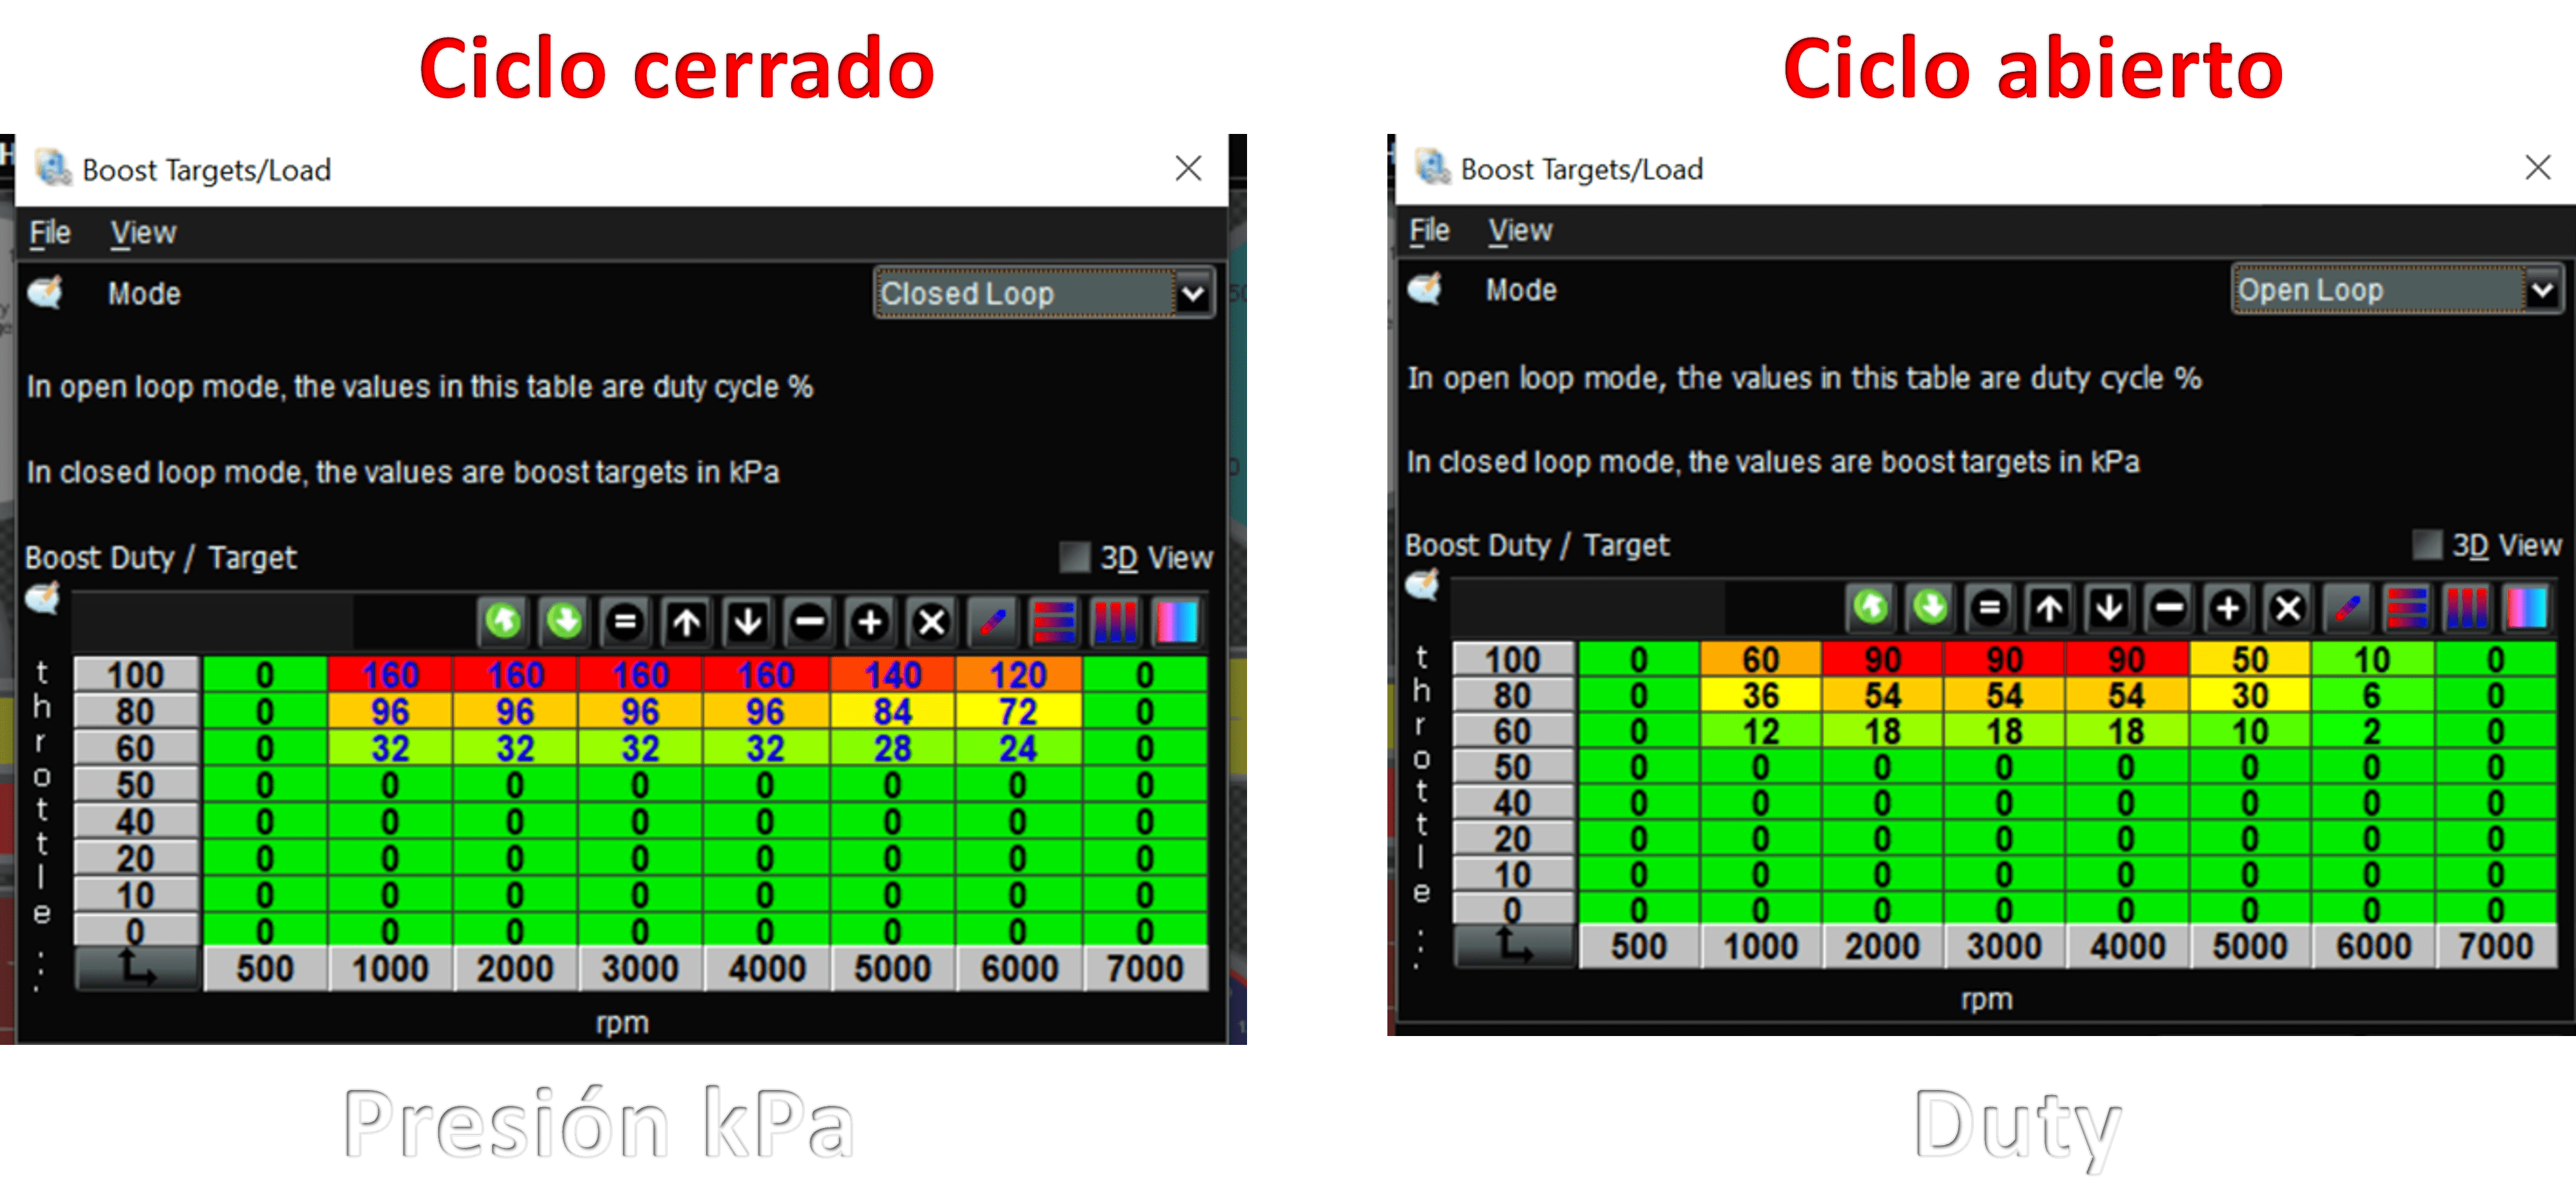Click vertical interpolate bars icon in Open Loop
Screen dimensions: 2576x1196
click(2467, 607)
